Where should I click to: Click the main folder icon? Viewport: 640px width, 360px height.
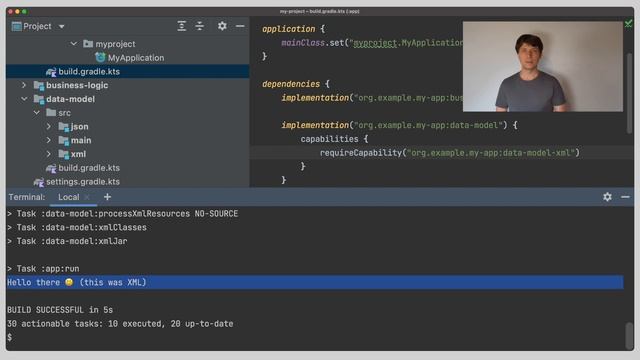point(63,140)
